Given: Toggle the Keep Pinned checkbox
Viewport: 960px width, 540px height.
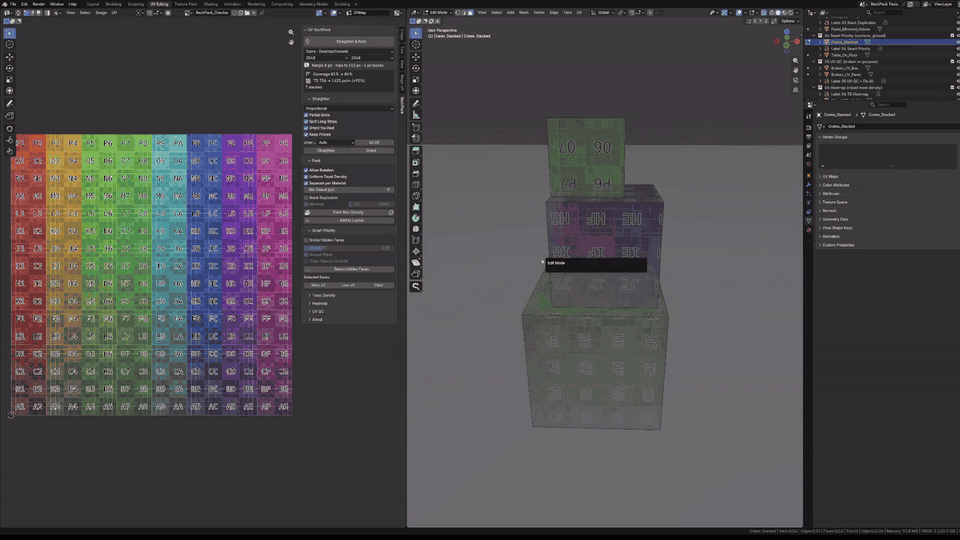Looking at the screenshot, I should [306, 134].
